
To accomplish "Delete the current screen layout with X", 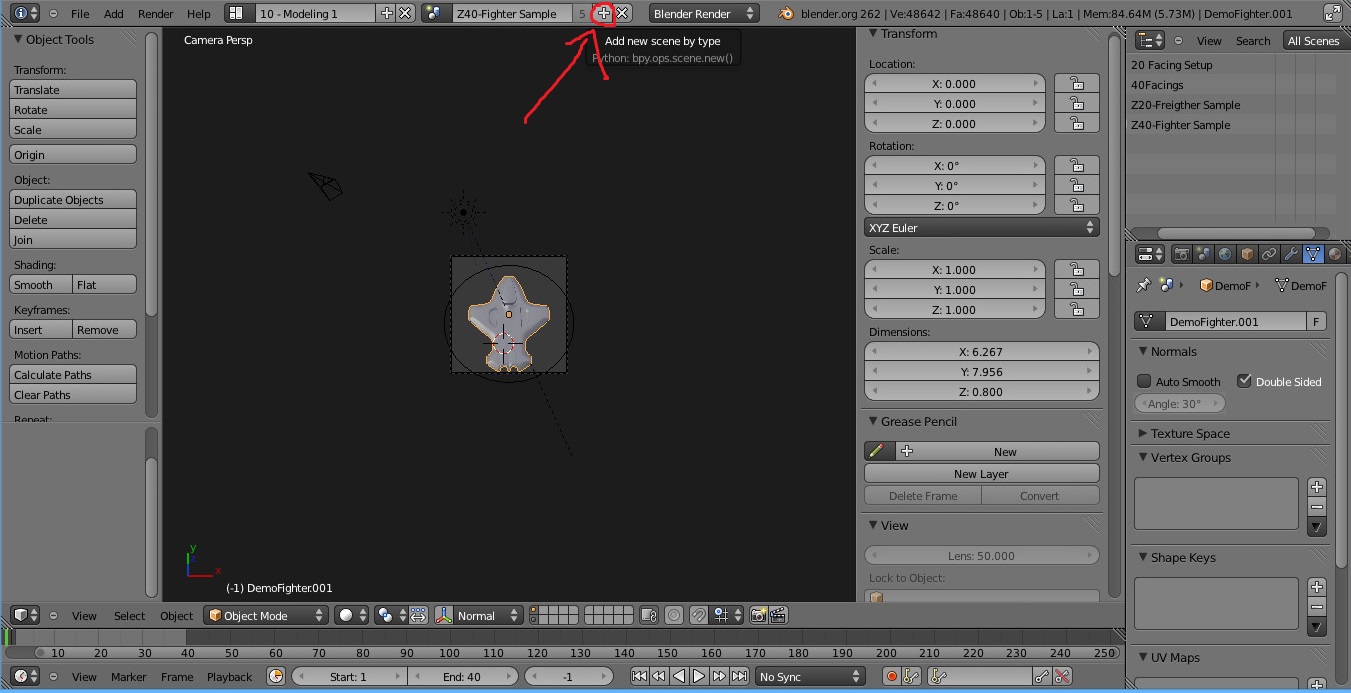I will click(404, 13).
